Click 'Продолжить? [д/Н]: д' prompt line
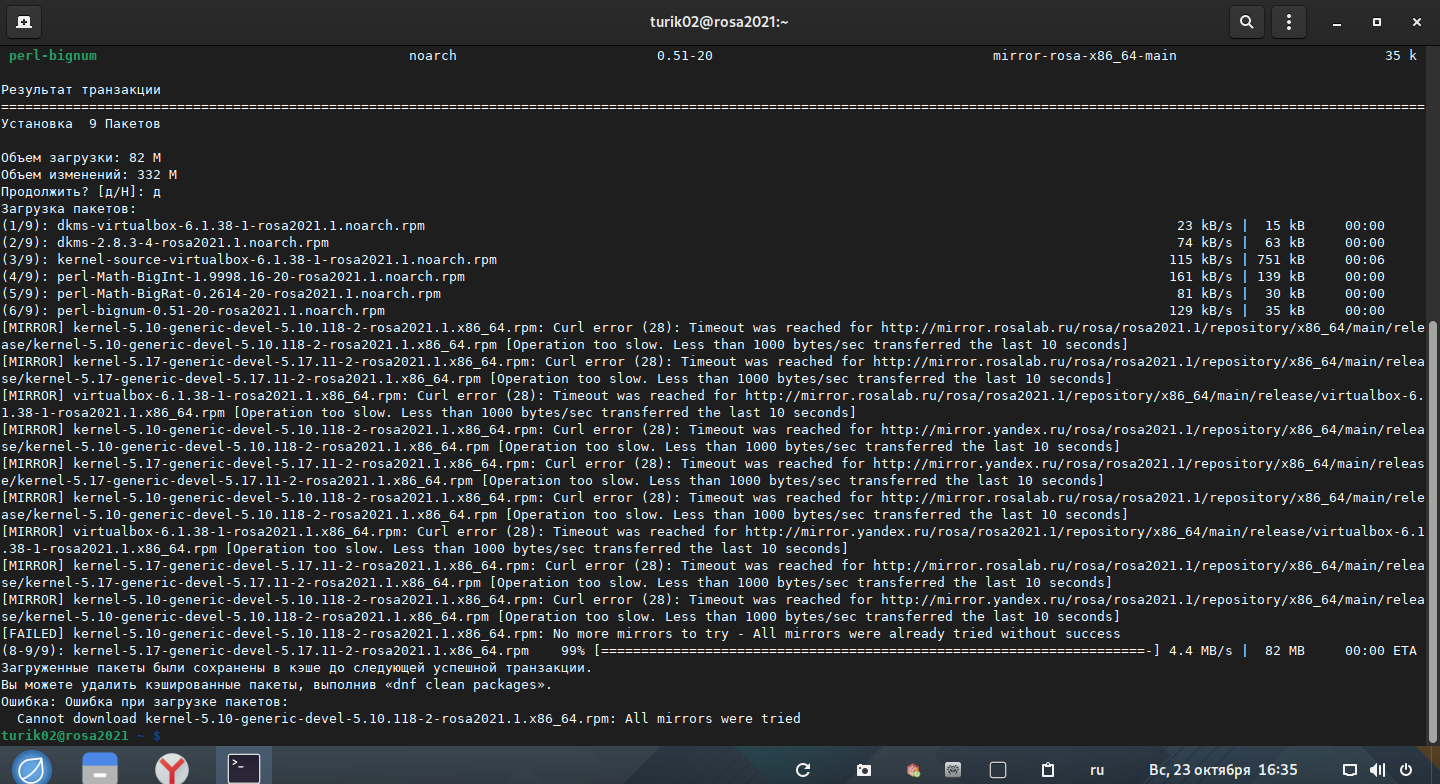This screenshot has width=1440, height=784. click(x=81, y=192)
